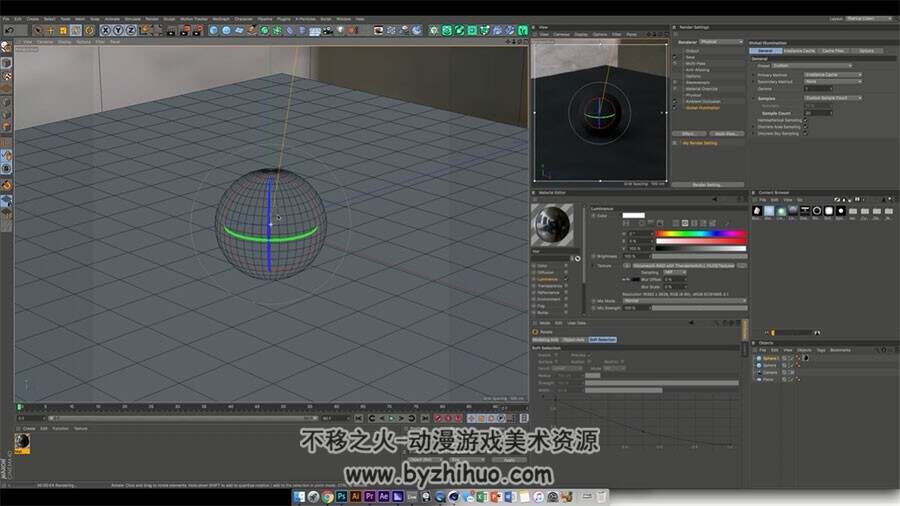The width and height of the screenshot is (900, 506).
Task: Click the Camera object icon in the toolbar
Action: point(328,30)
